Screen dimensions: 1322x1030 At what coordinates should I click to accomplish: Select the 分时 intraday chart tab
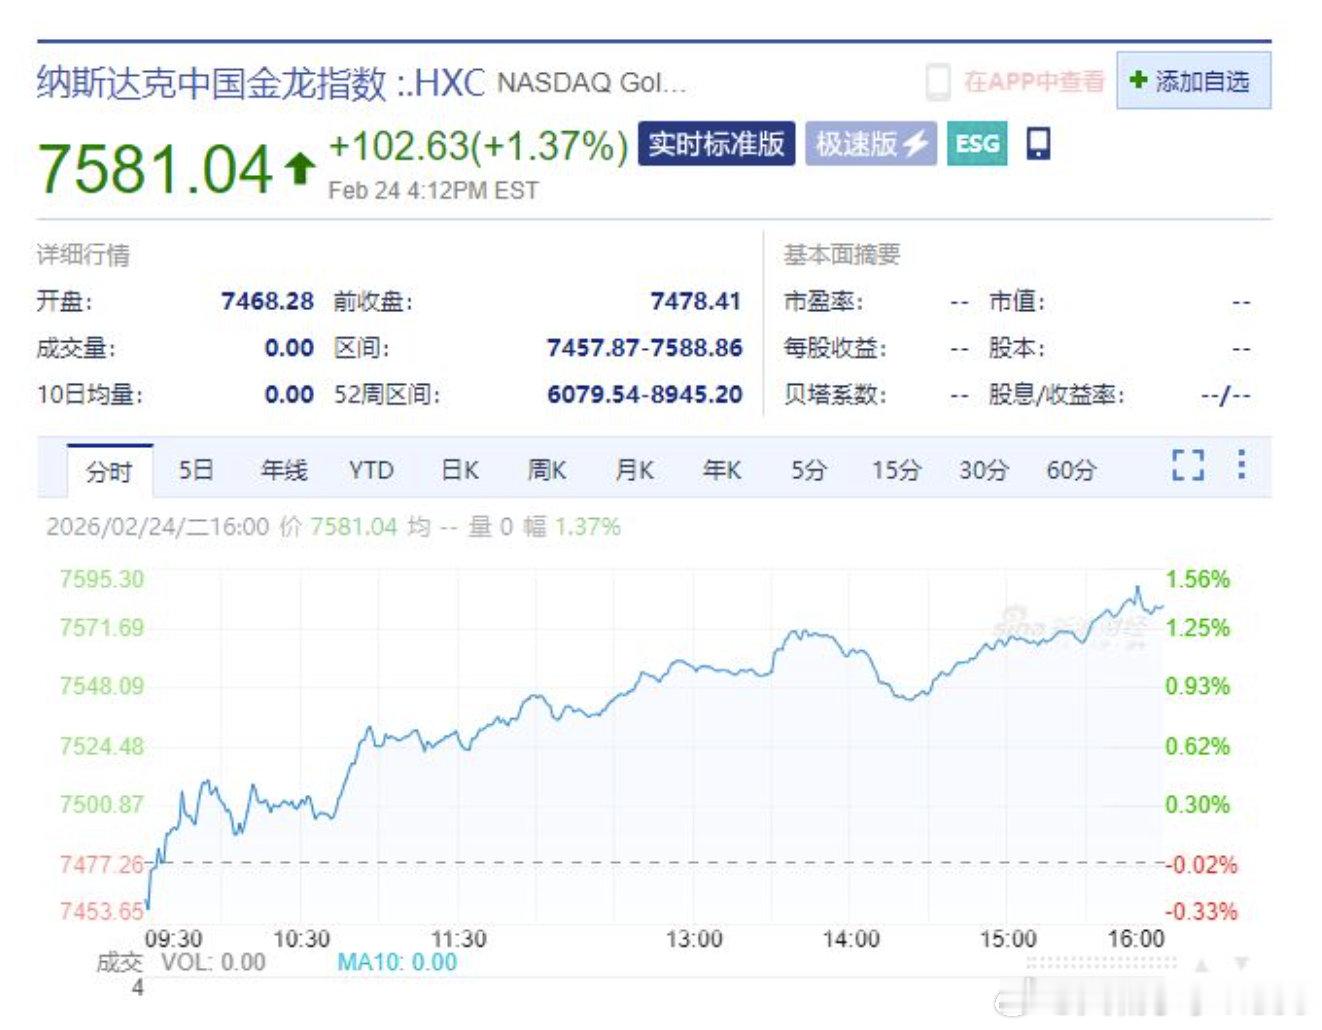pyautogui.click(x=109, y=471)
